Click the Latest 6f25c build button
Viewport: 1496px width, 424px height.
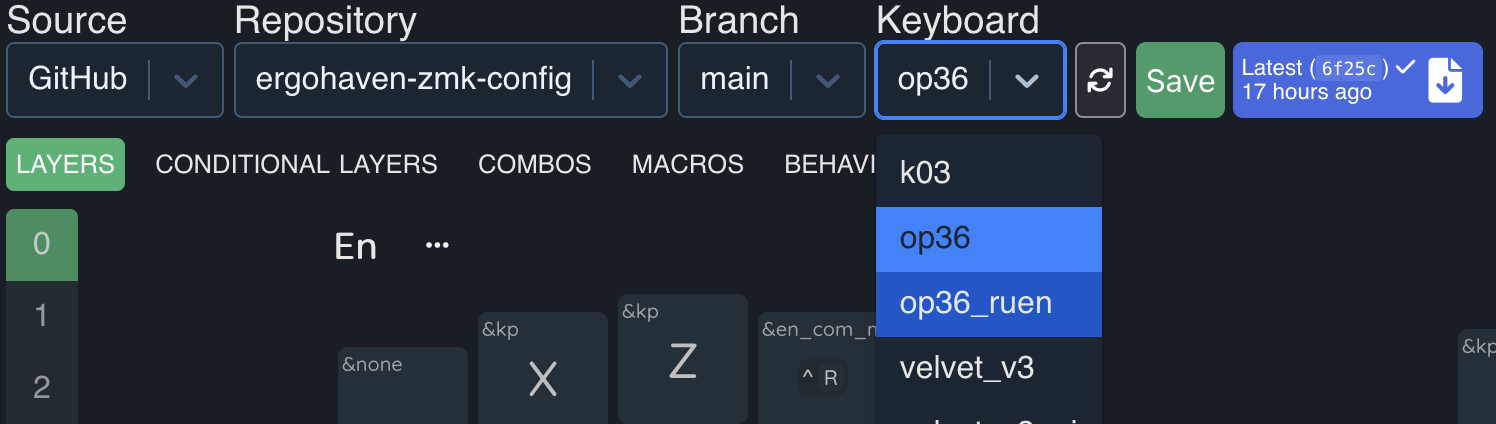click(x=1320, y=81)
